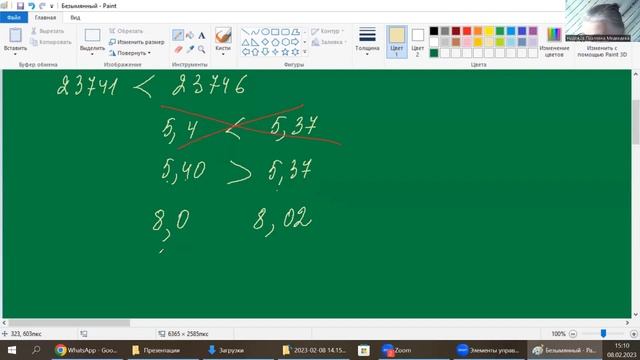The image size is (640, 360).
Task: Open the Rotate dropdown menu
Action: pos(130,53)
